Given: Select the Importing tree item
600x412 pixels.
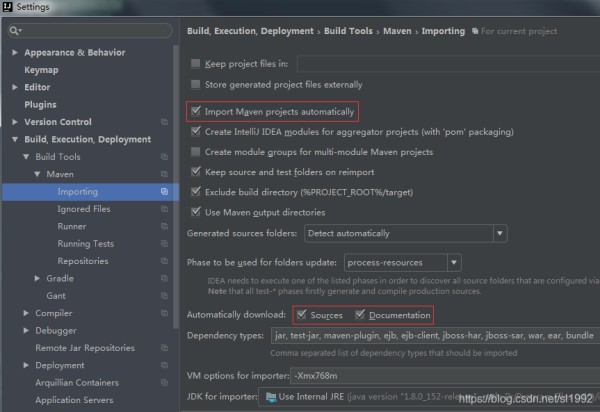Looking at the screenshot, I should point(90,192).
